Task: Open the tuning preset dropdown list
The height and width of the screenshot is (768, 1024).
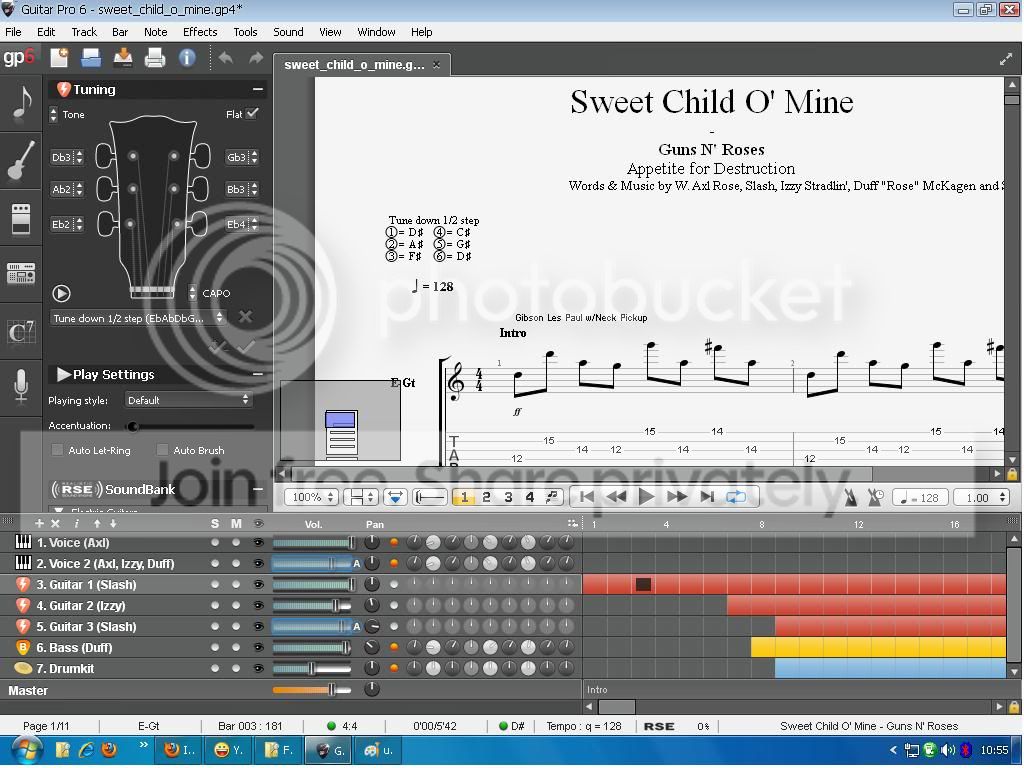Action: click(138, 318)
